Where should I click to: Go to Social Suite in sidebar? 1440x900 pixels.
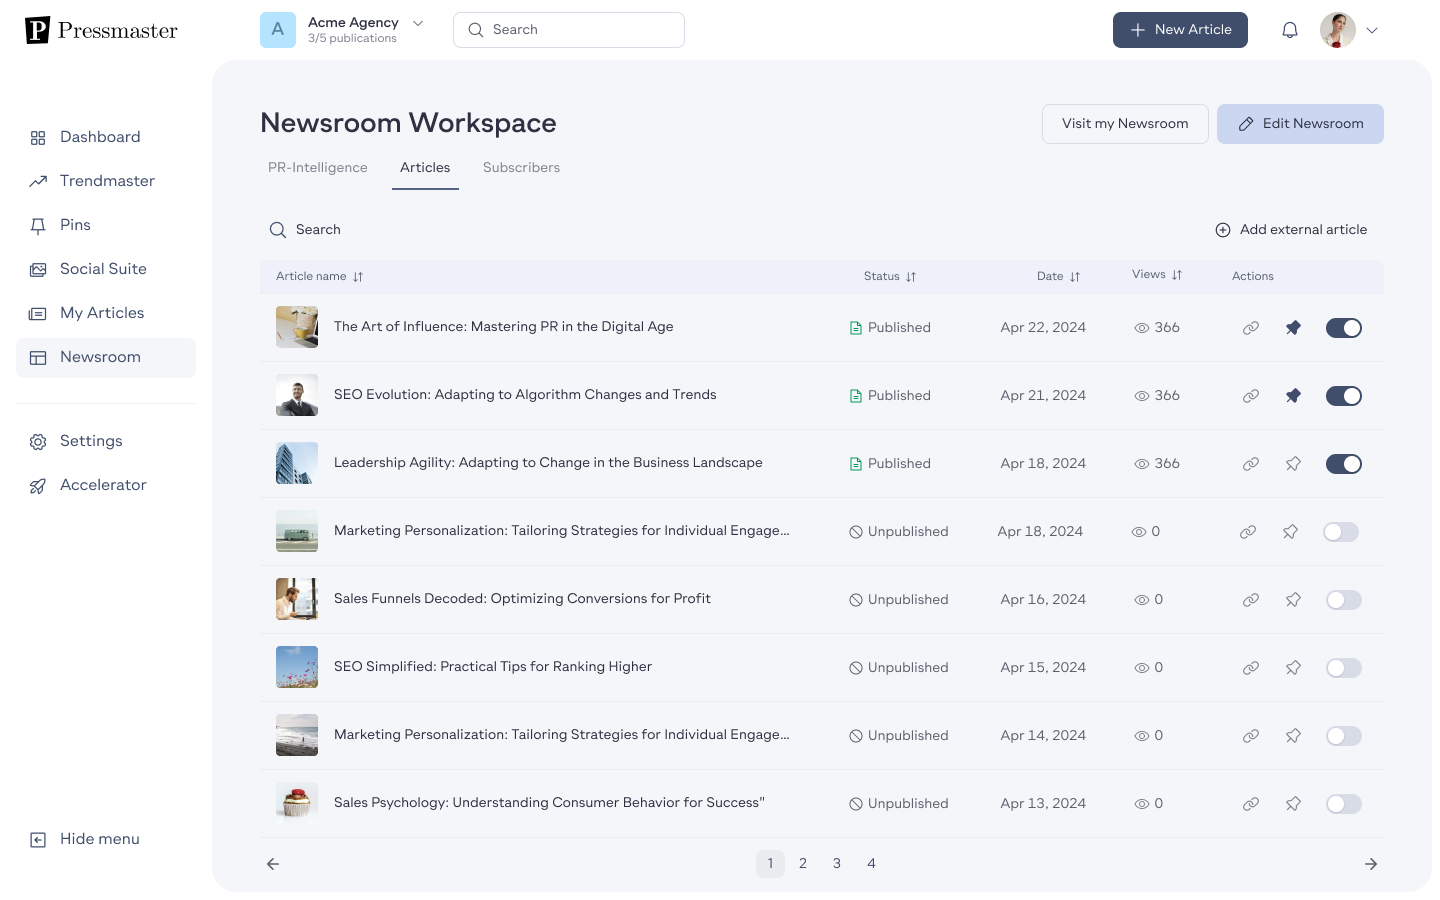coord(106,269)
